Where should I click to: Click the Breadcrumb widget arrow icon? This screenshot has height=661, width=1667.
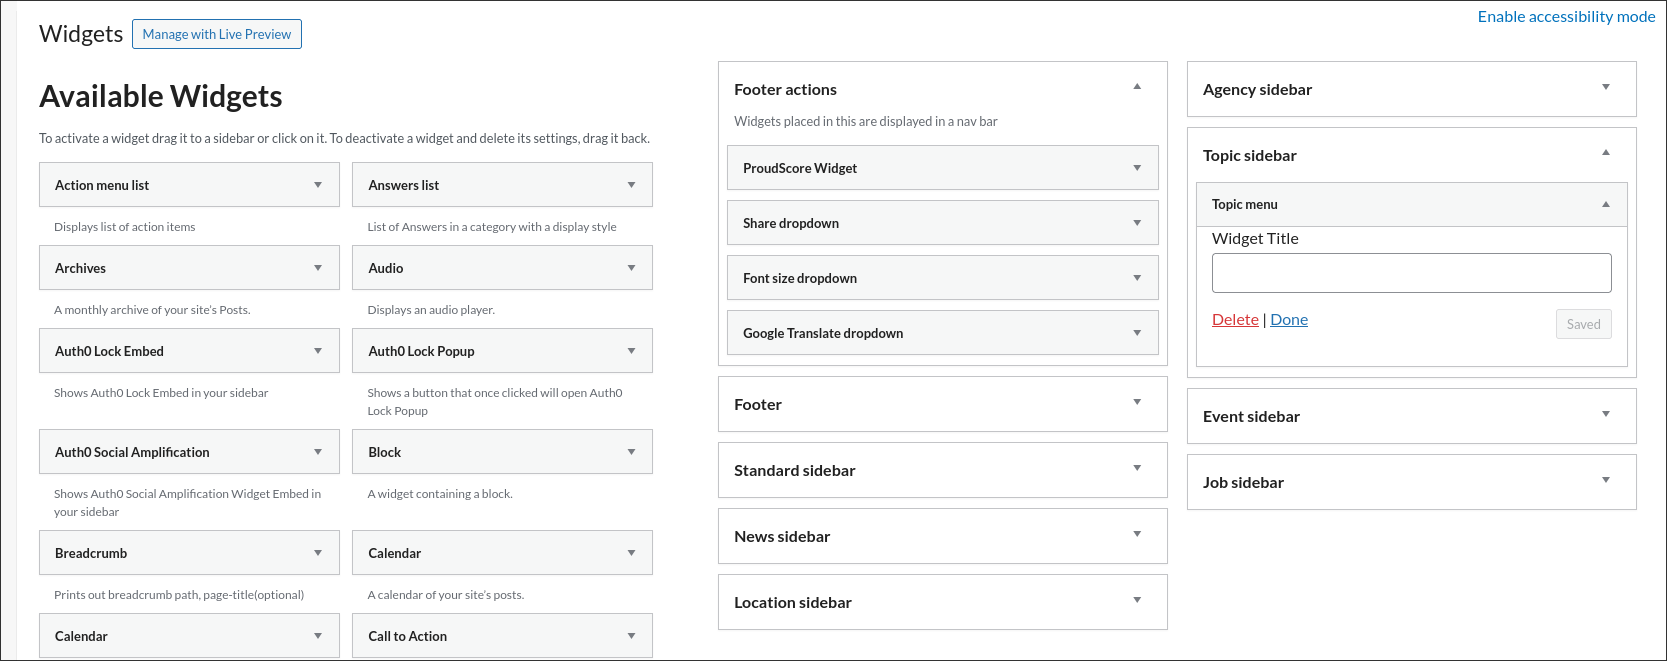318,553
